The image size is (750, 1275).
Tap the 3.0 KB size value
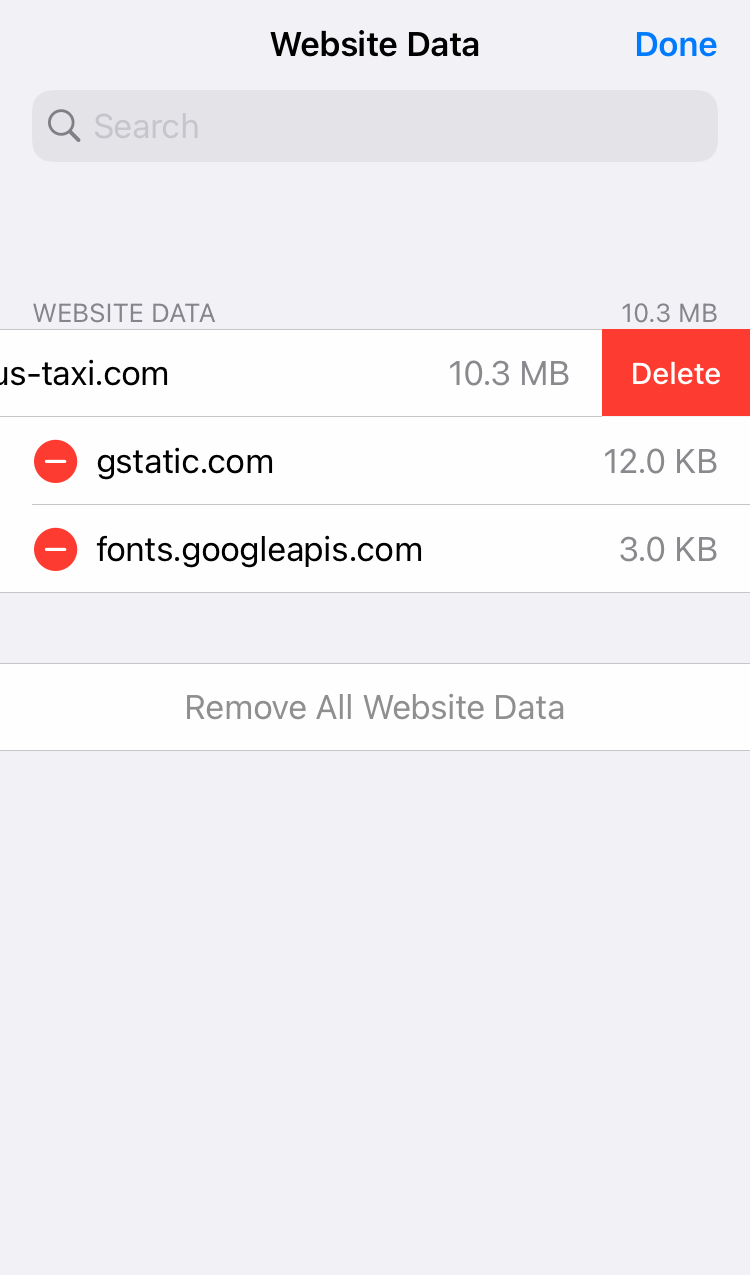[668, 549]
